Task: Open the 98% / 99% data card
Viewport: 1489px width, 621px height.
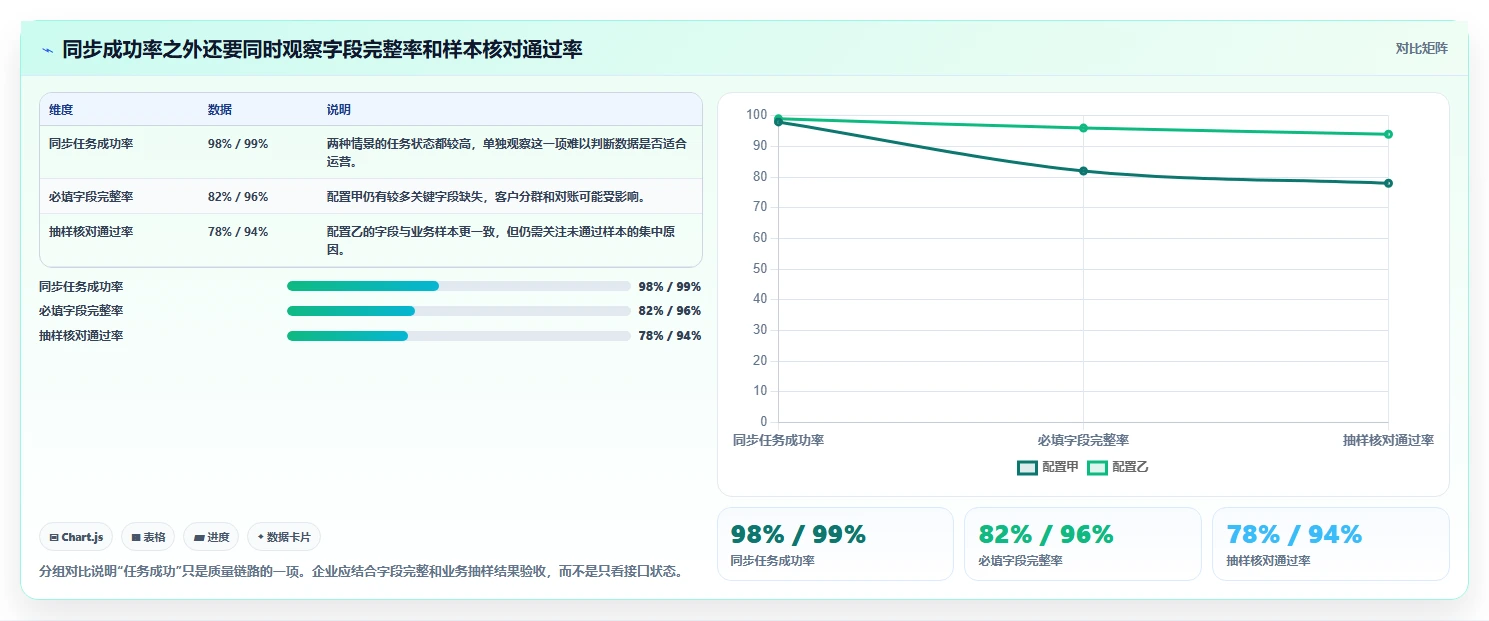Action: point(835,544)
